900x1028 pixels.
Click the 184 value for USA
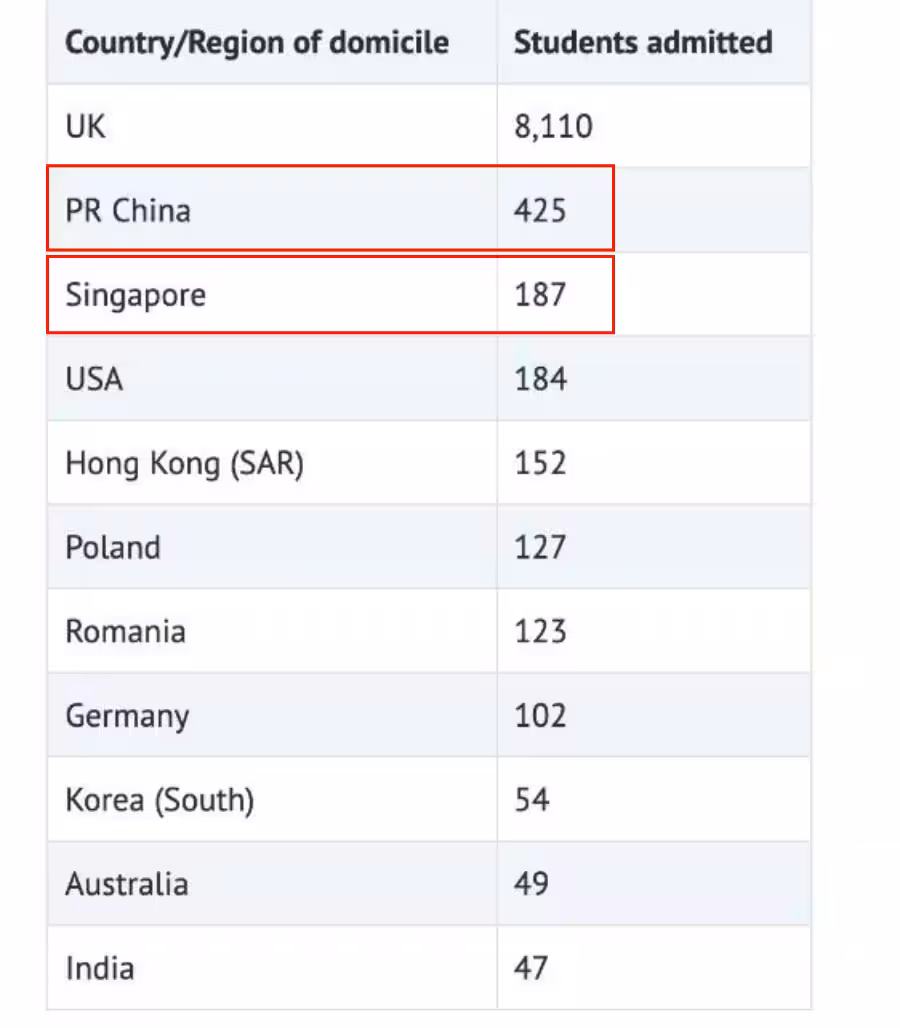(x=540, y=379)
